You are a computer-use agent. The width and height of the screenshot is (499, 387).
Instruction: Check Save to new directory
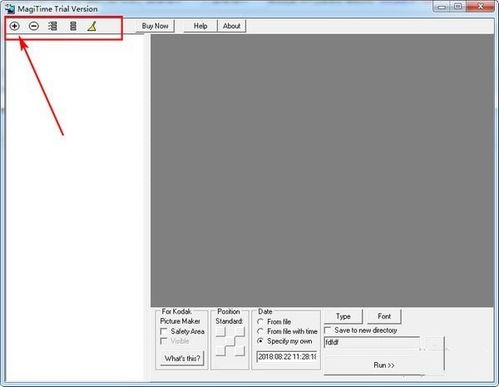tap(328, 330)
